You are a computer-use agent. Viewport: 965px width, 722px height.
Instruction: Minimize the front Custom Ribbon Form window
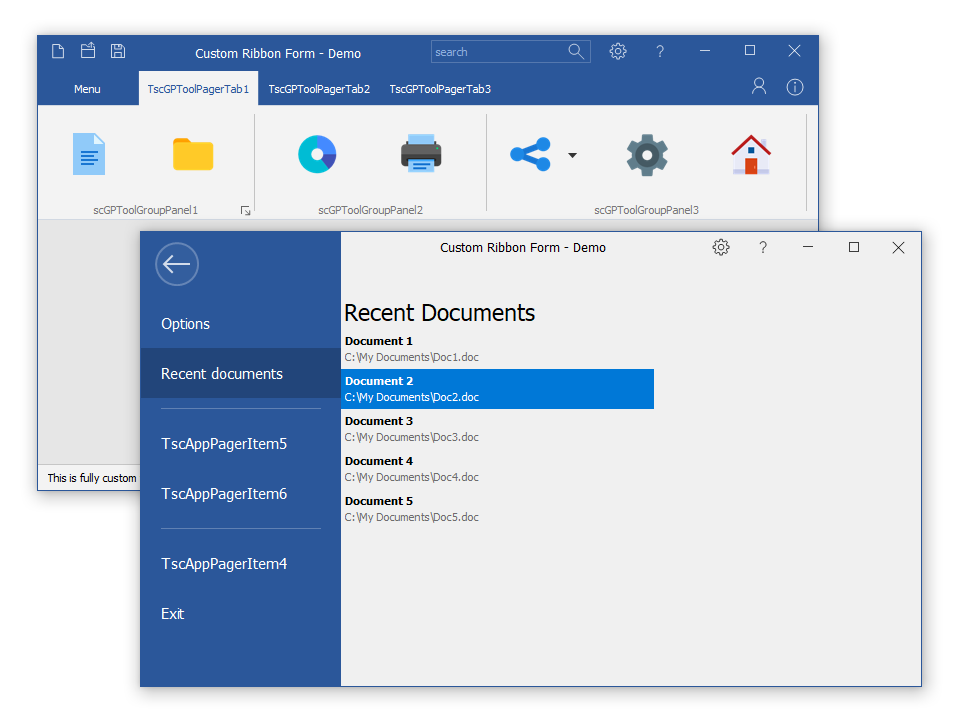pos(808,247)
